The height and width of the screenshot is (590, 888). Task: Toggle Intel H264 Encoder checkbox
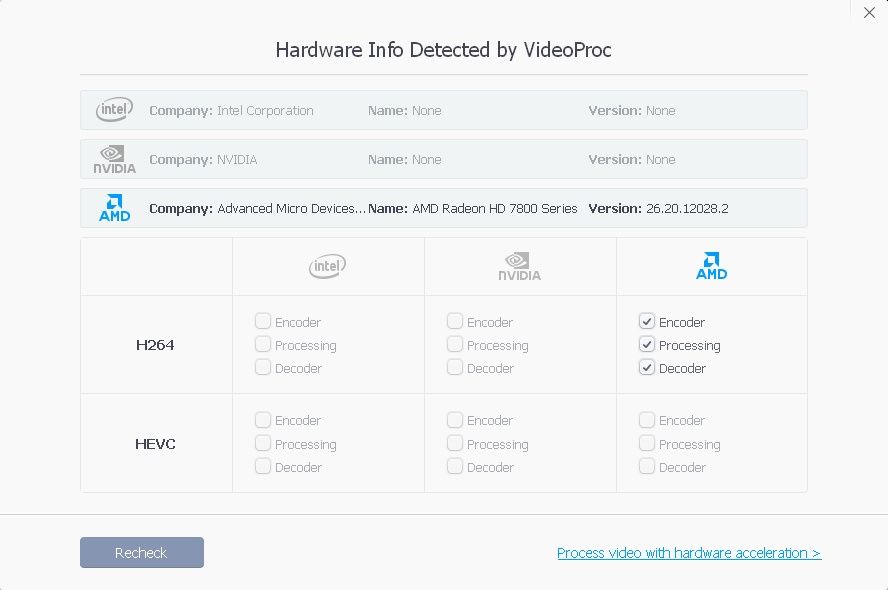click(x=263, y=322)
